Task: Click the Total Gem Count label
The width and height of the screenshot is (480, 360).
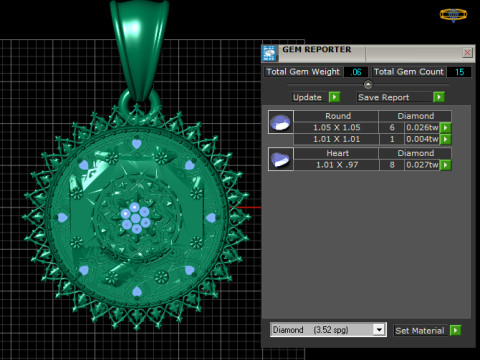Action: pyautogui.click(x=408, y=72)
